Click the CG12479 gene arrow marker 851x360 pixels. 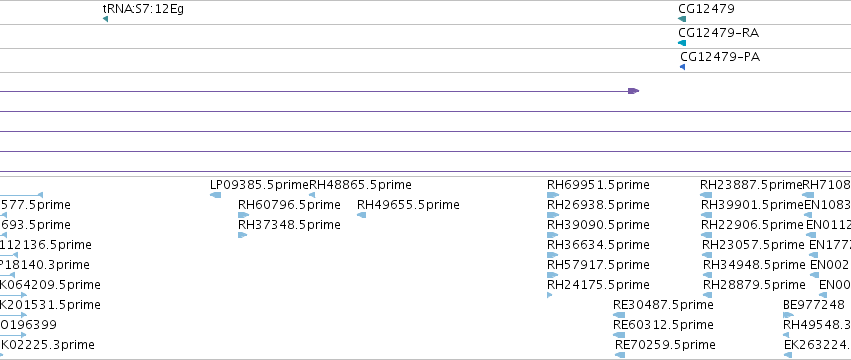coord(682,19)
